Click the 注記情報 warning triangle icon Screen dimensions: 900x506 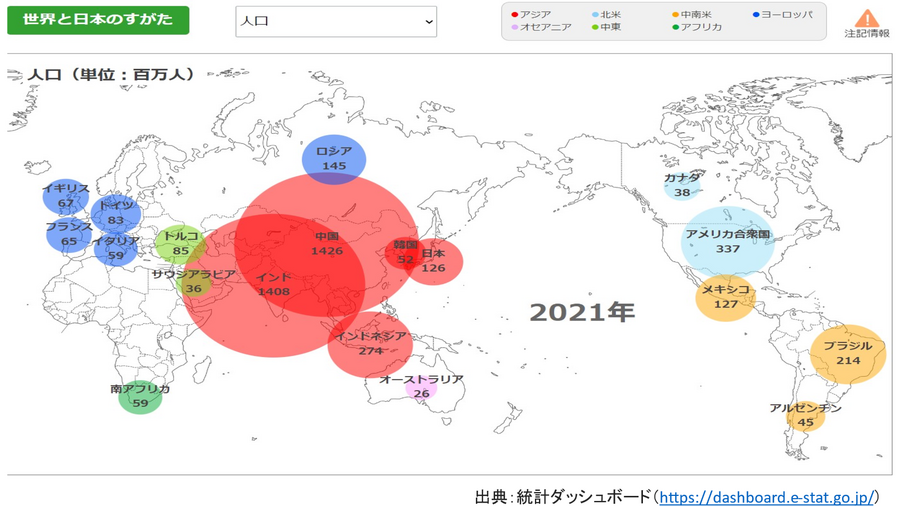point(866,19)
